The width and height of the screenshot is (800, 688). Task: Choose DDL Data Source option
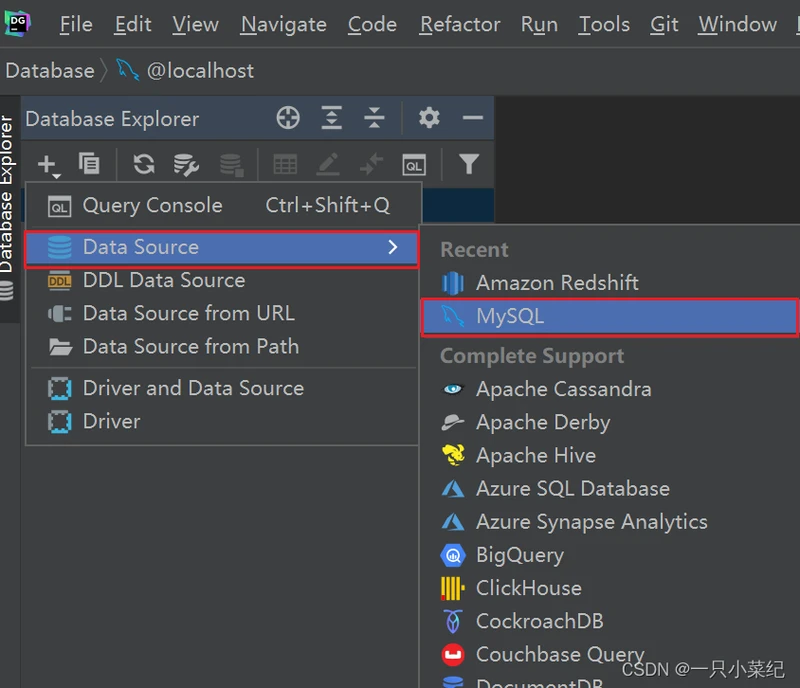point(163,281)
